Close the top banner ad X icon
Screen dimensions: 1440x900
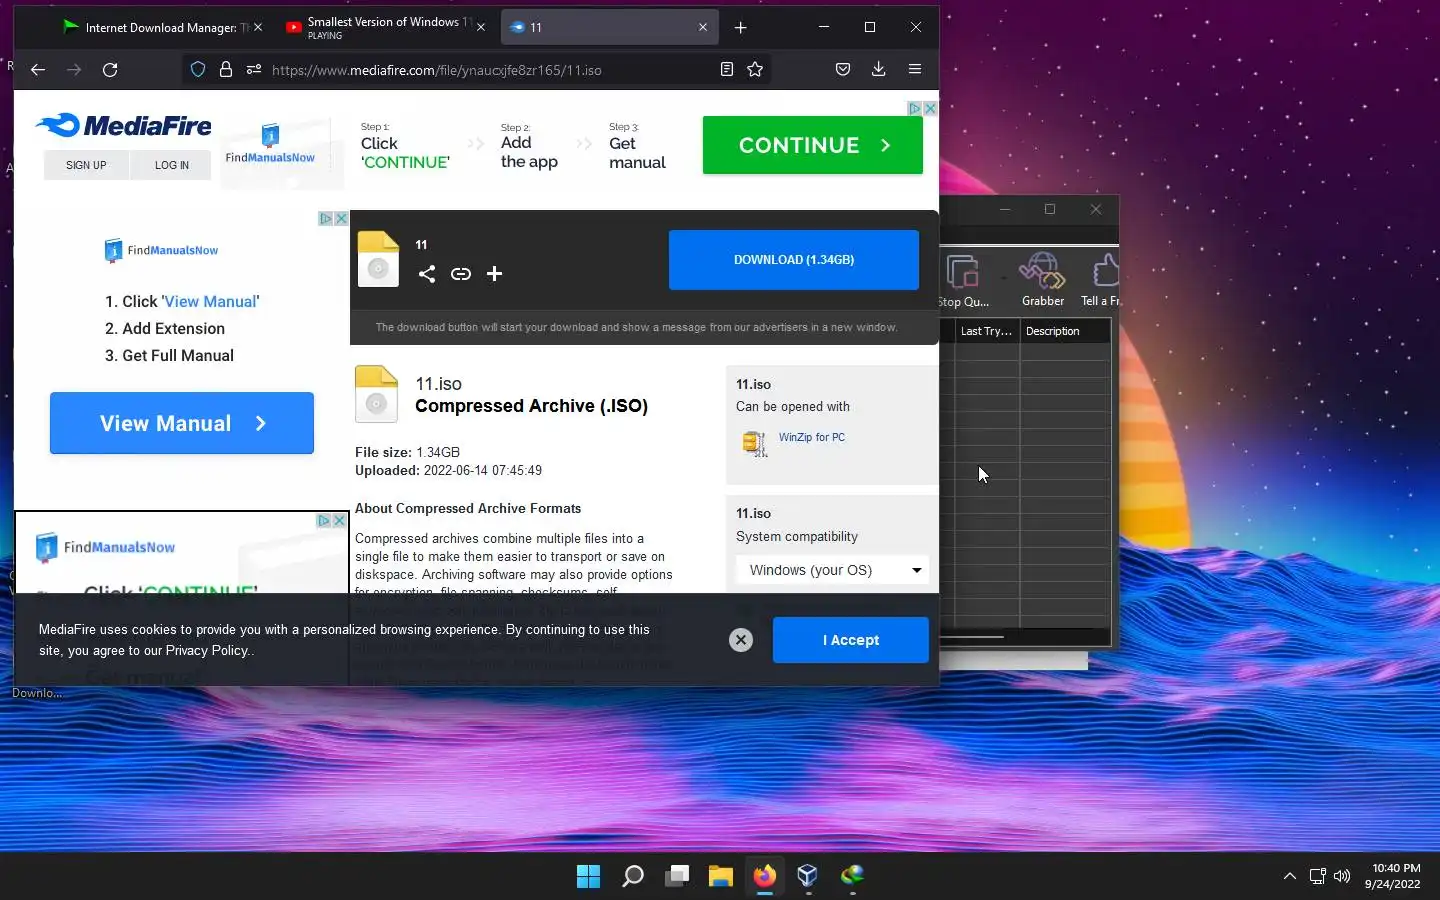(930, 108)
